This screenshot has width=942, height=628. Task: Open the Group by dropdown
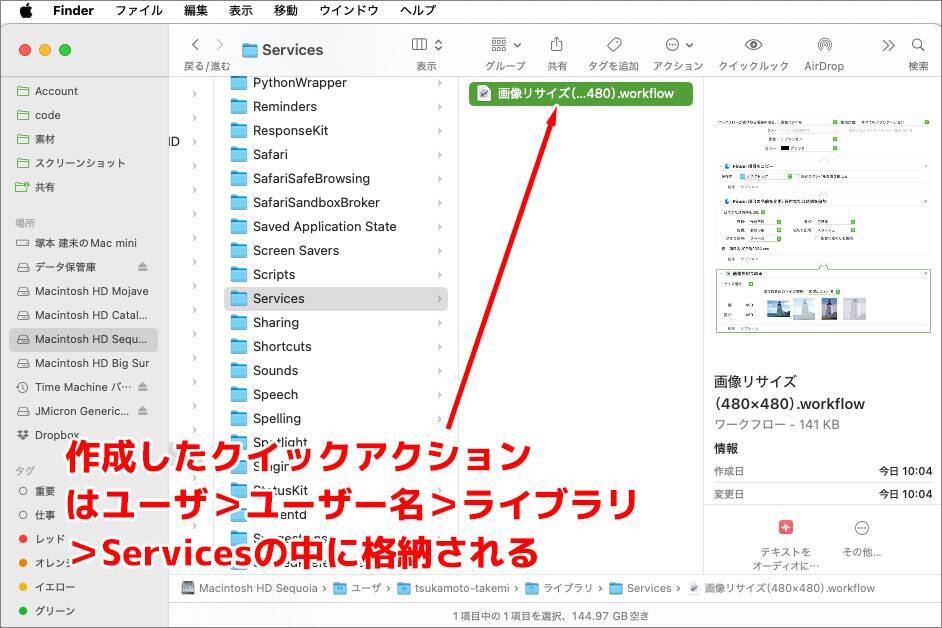[x=505, y=46]
